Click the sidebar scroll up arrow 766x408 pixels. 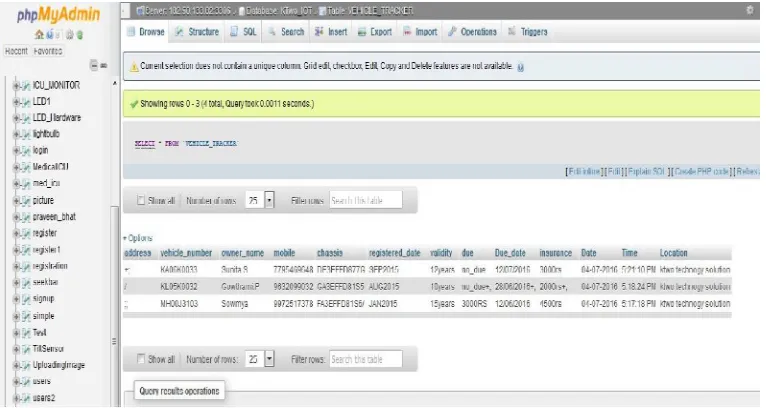pyautogui.click(x=115, y=84)
